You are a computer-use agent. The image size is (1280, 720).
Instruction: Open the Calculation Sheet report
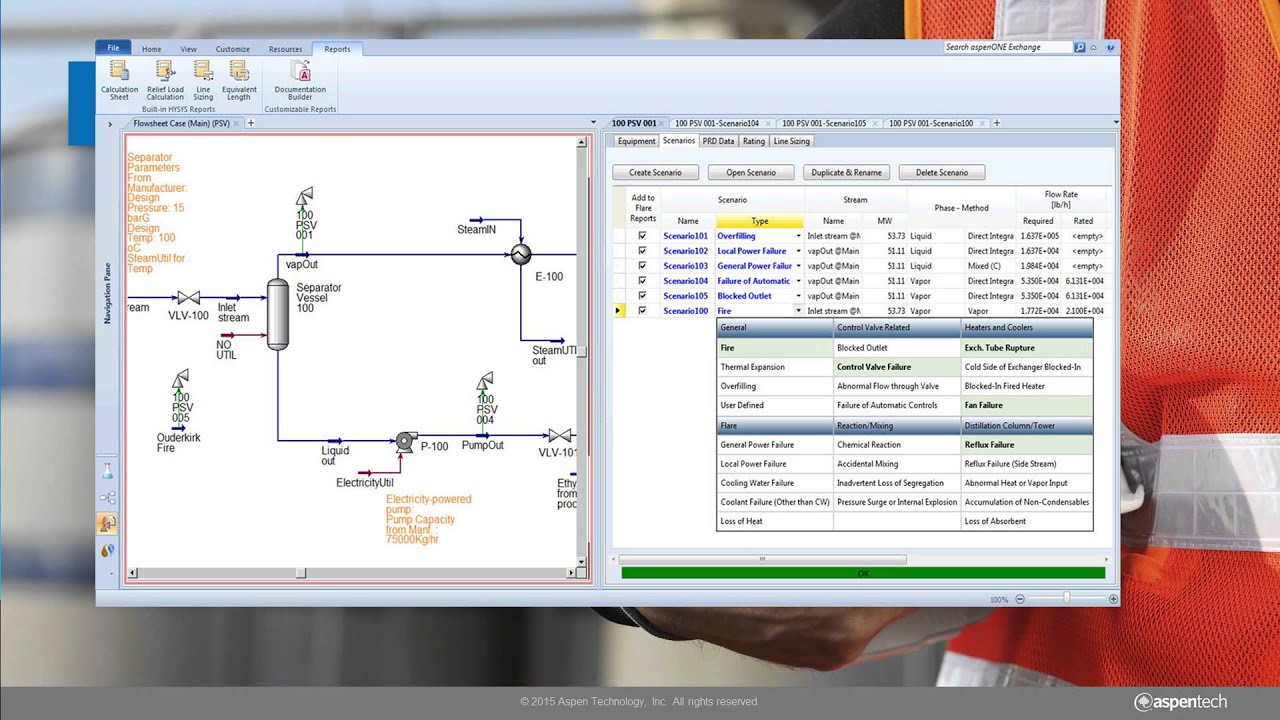119,80
